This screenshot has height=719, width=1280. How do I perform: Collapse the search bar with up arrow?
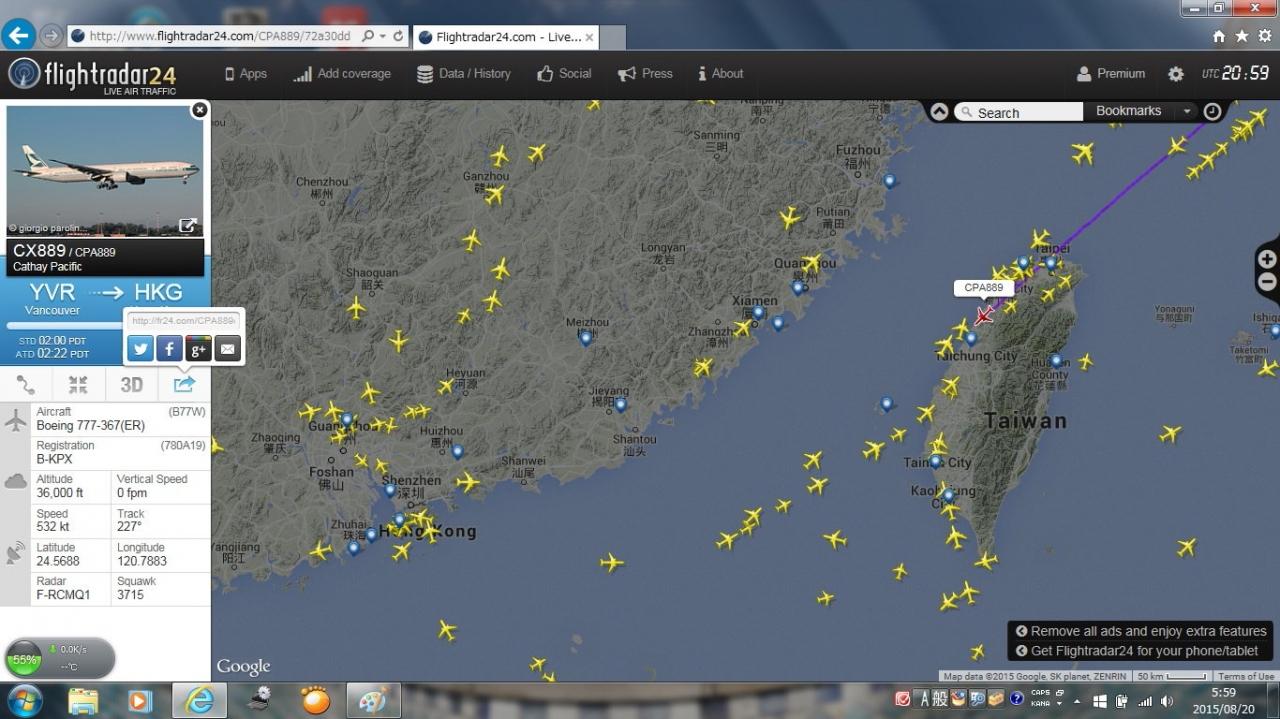pos(939,112)
